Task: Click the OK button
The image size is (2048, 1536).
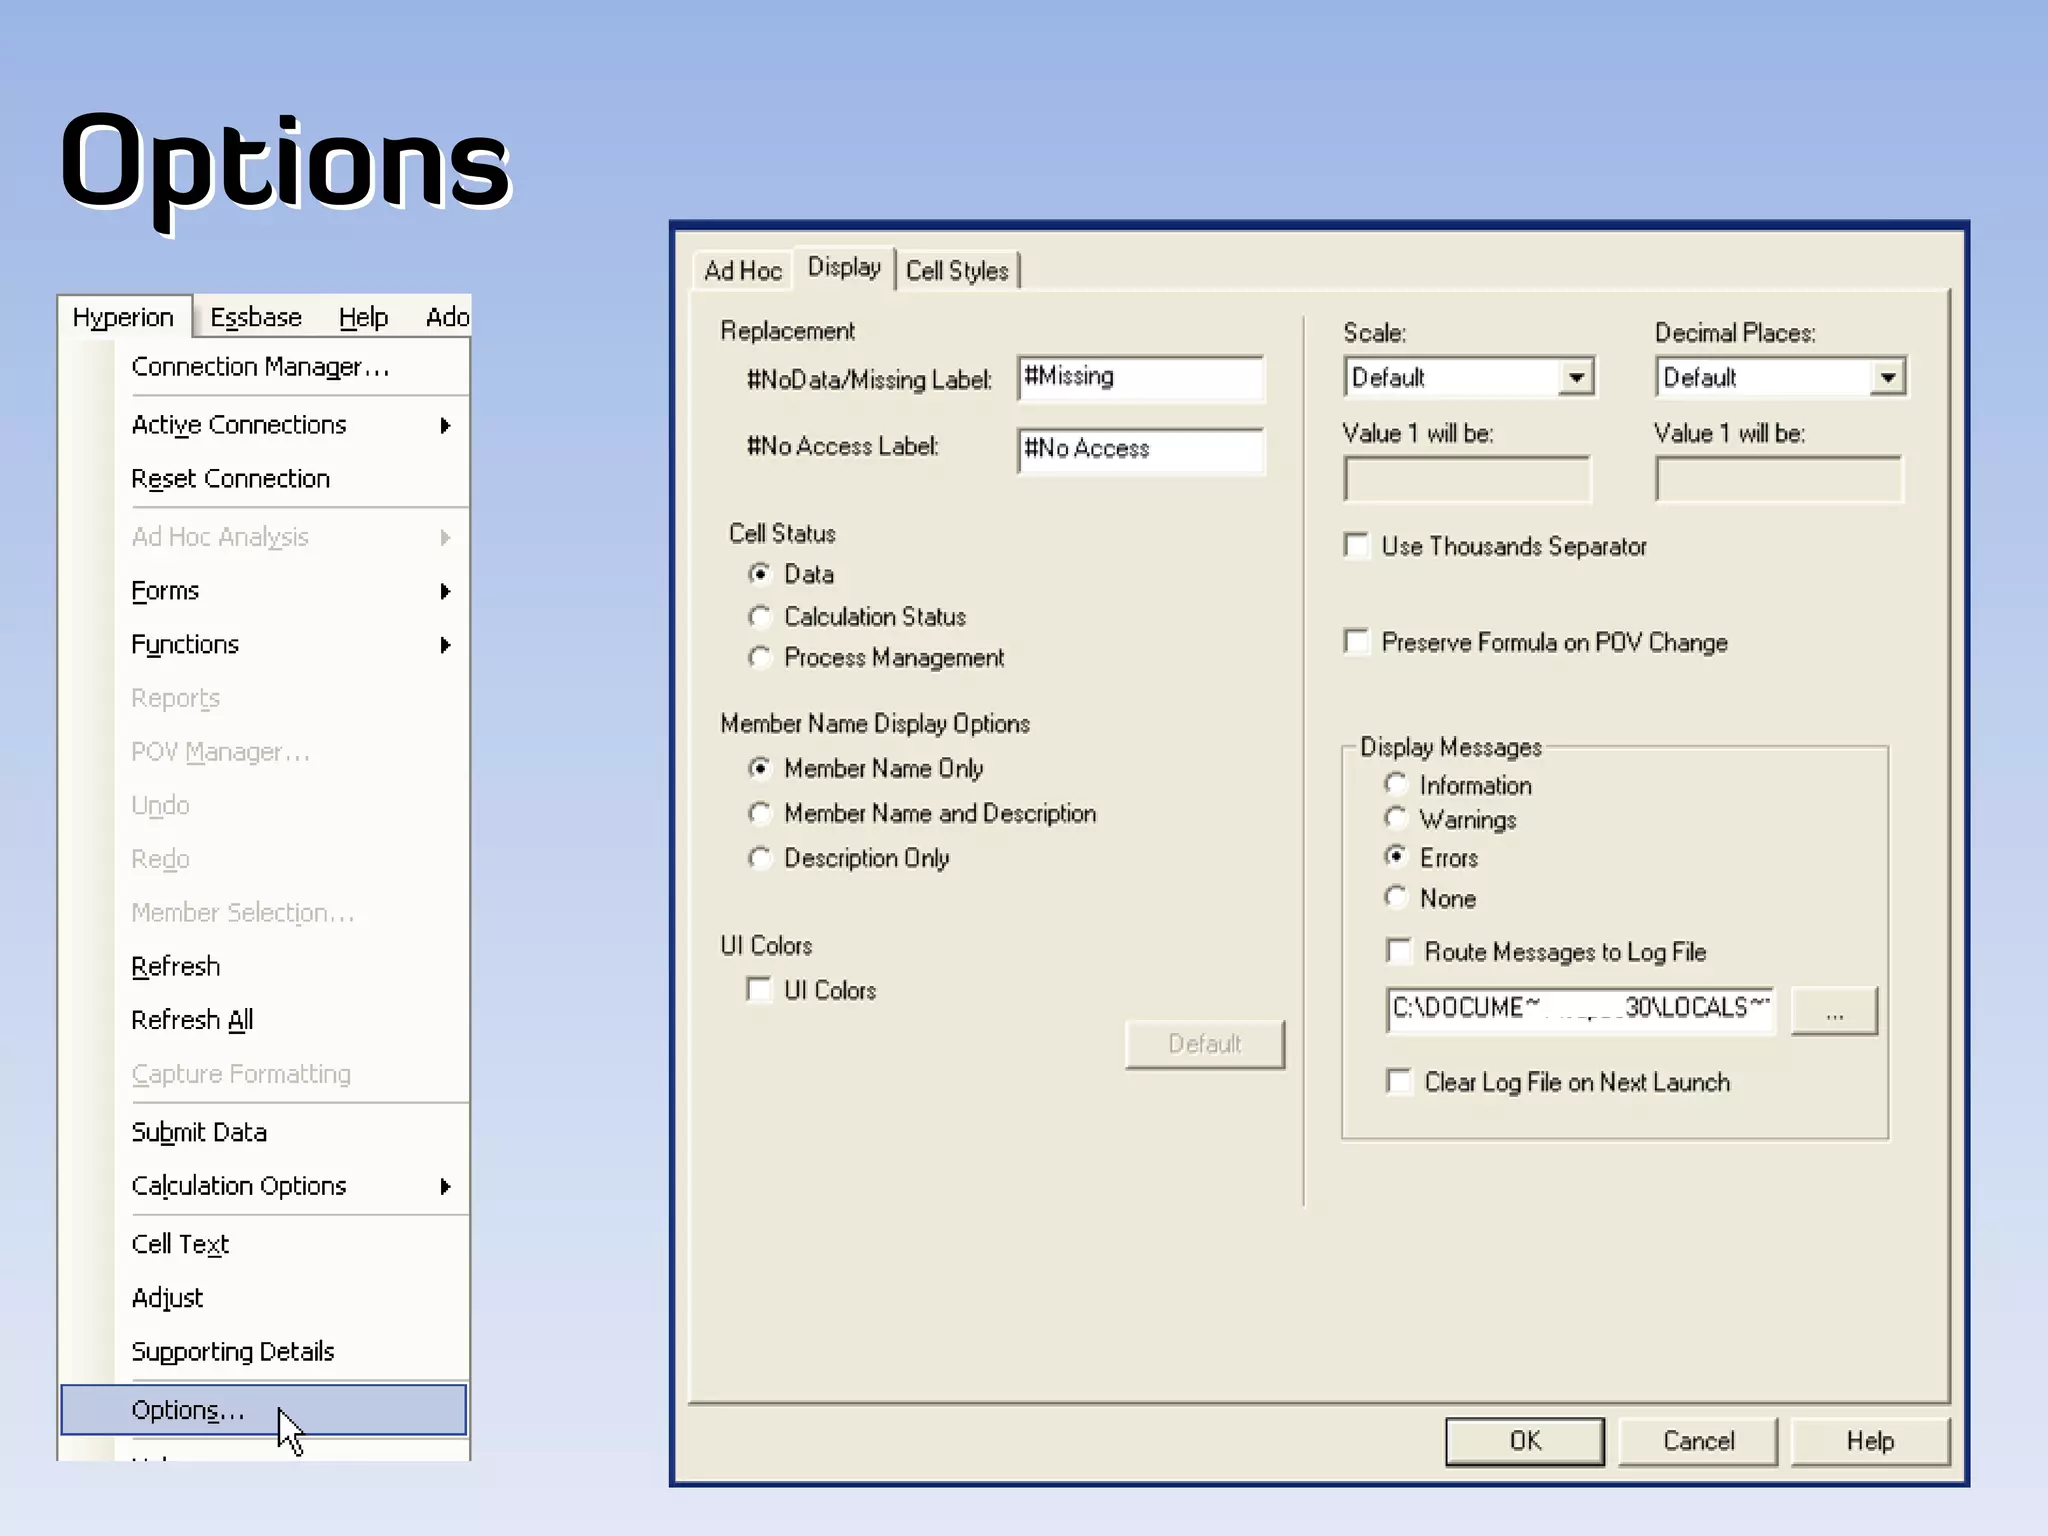Action: pos(1524,1441)
